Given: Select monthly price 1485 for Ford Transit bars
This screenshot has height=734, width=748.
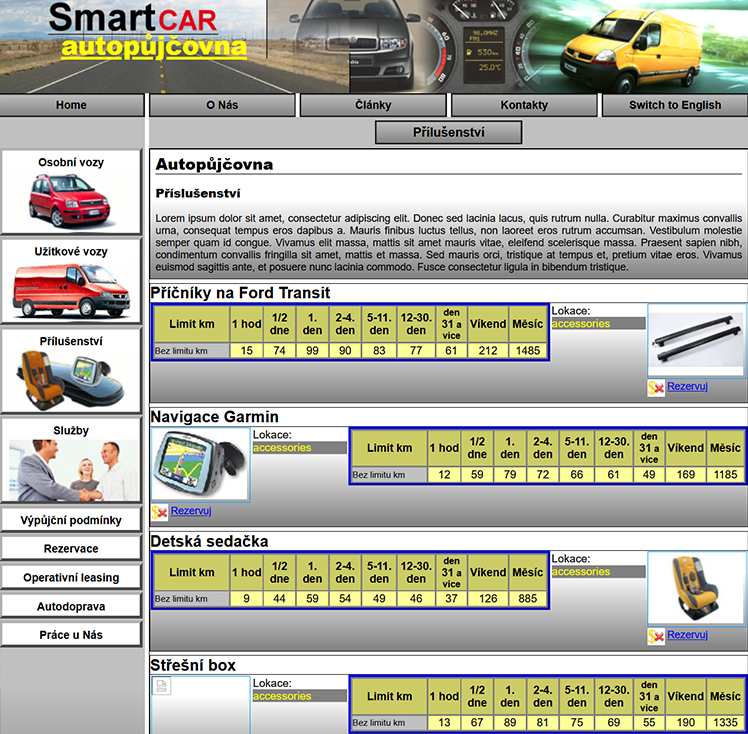Looking at the screenshot, I should pyautogui.click(x=528, y=351).
